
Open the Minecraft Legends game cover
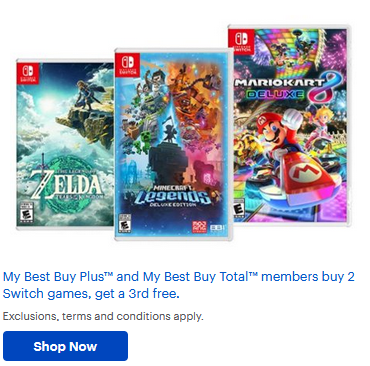pos(174,144)
